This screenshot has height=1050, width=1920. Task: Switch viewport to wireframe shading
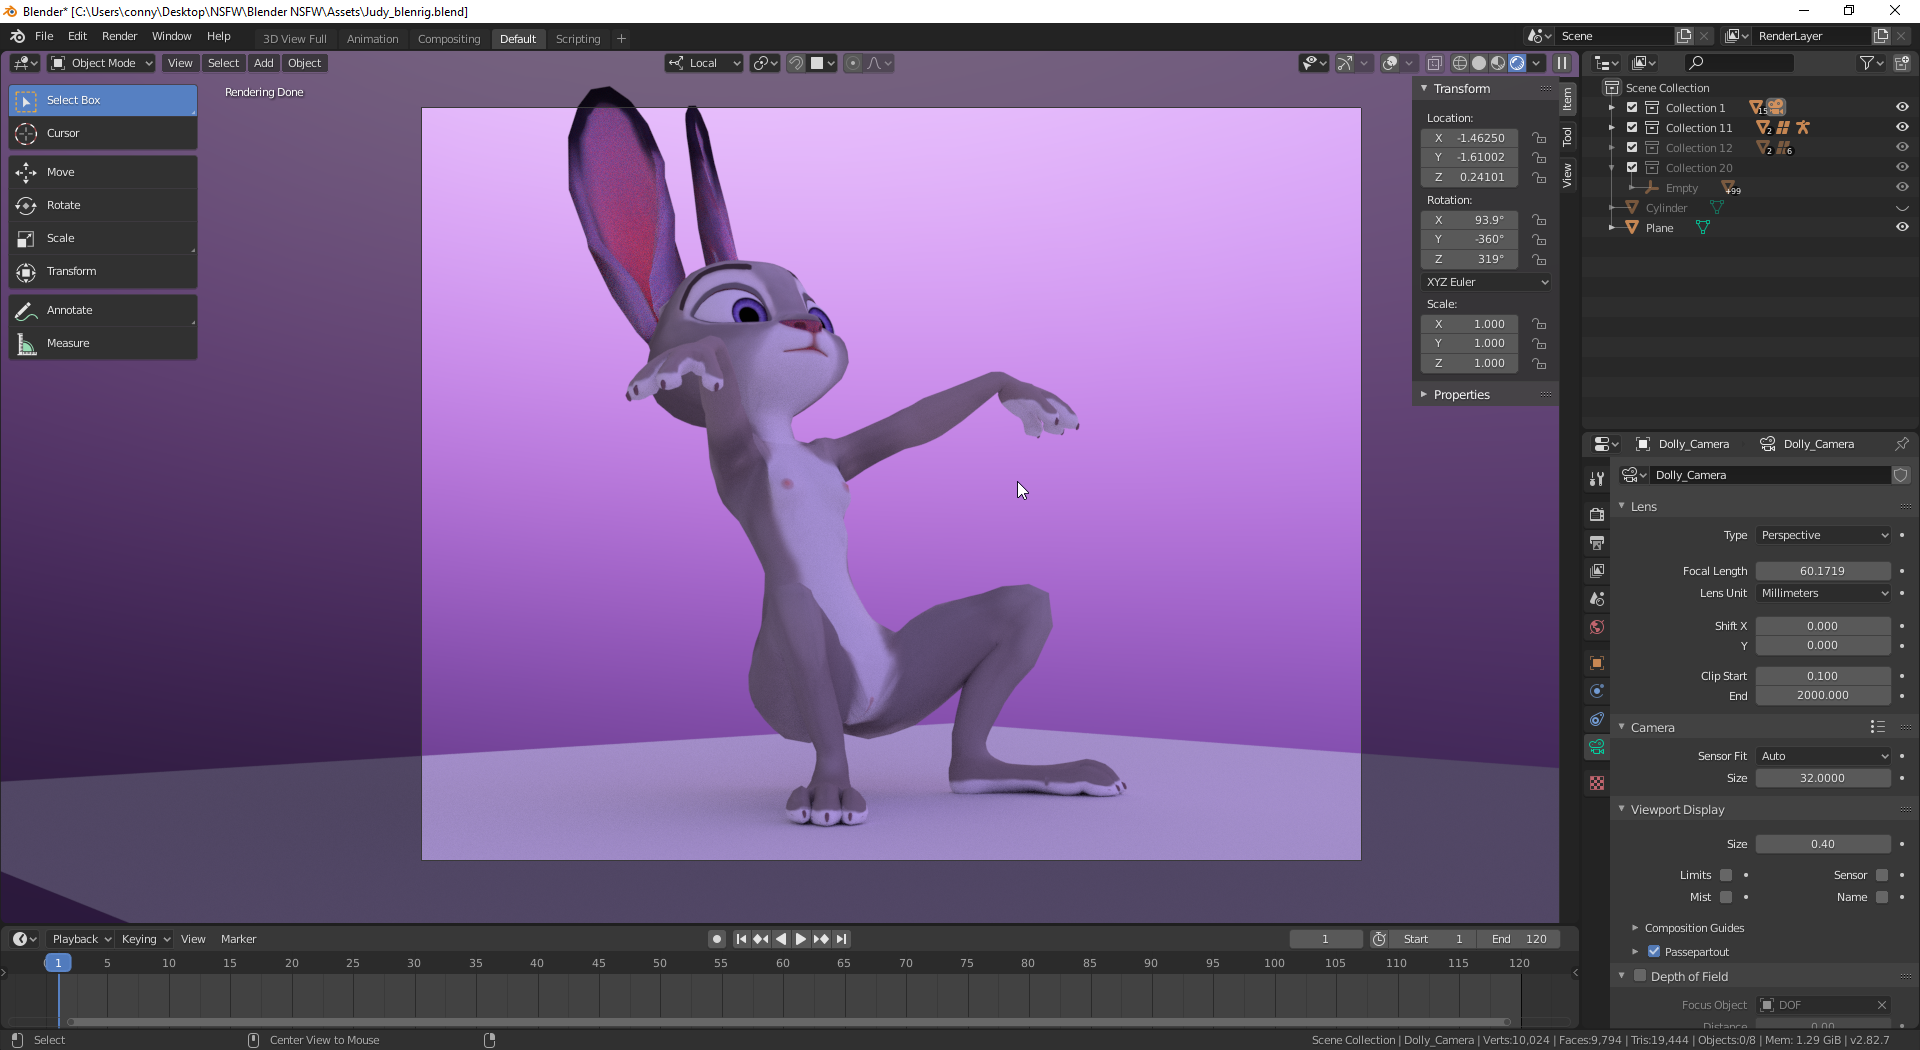click(x=1459, y=63)
